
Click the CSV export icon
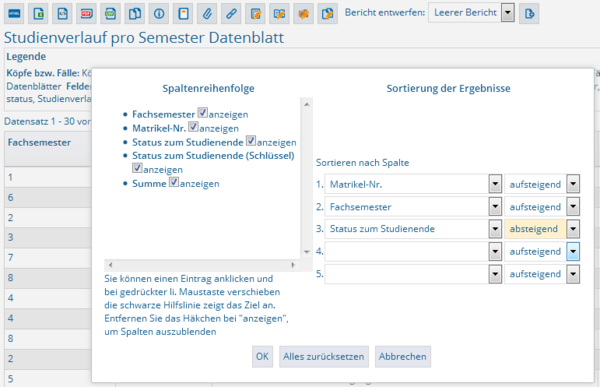point(111,14)
